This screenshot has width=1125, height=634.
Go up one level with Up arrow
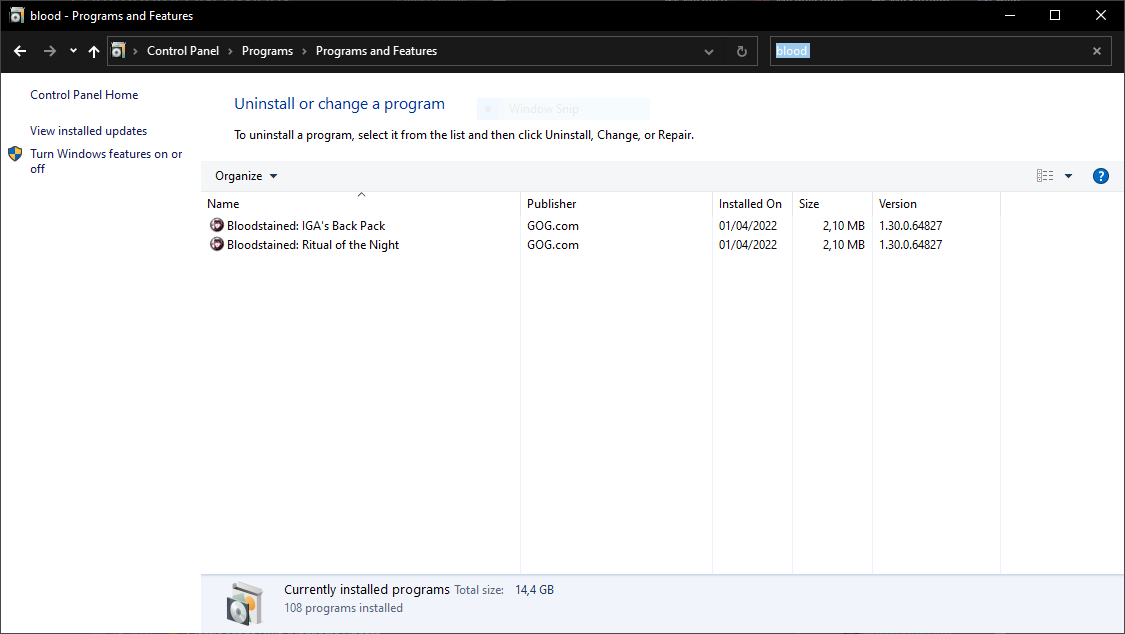pos(94,51)
